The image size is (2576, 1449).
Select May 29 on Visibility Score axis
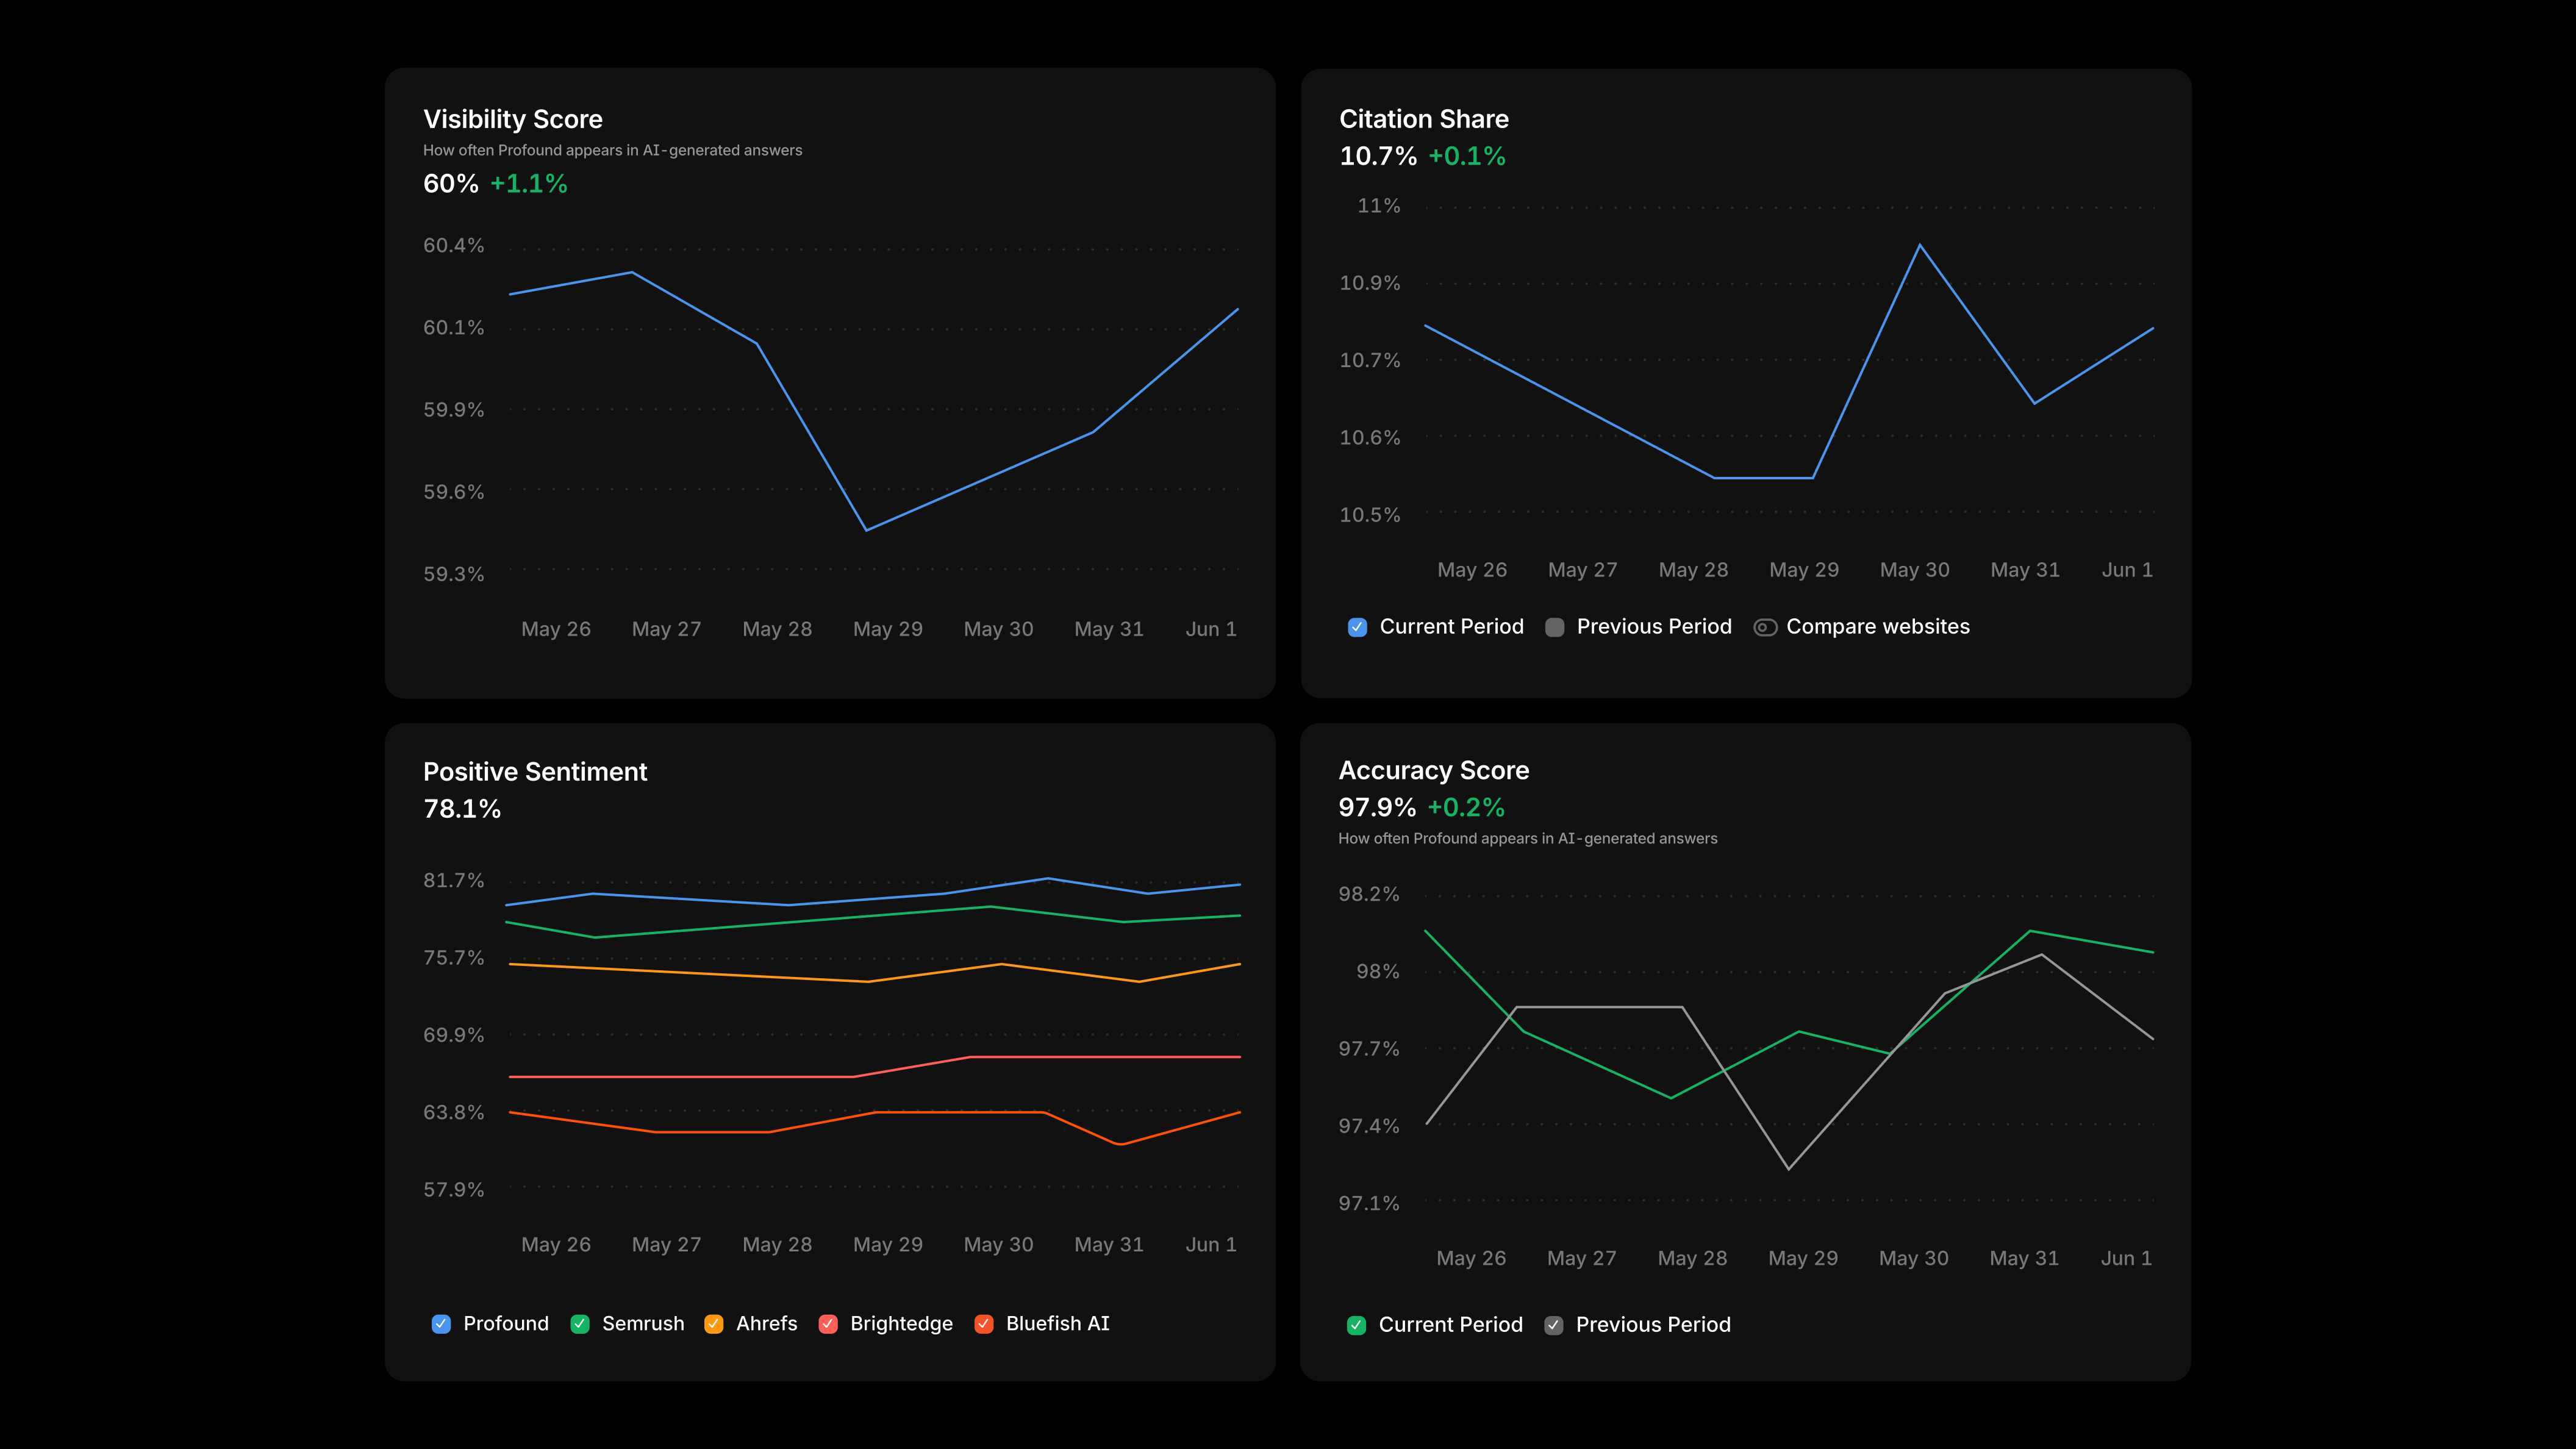click(x=888, y=629)
